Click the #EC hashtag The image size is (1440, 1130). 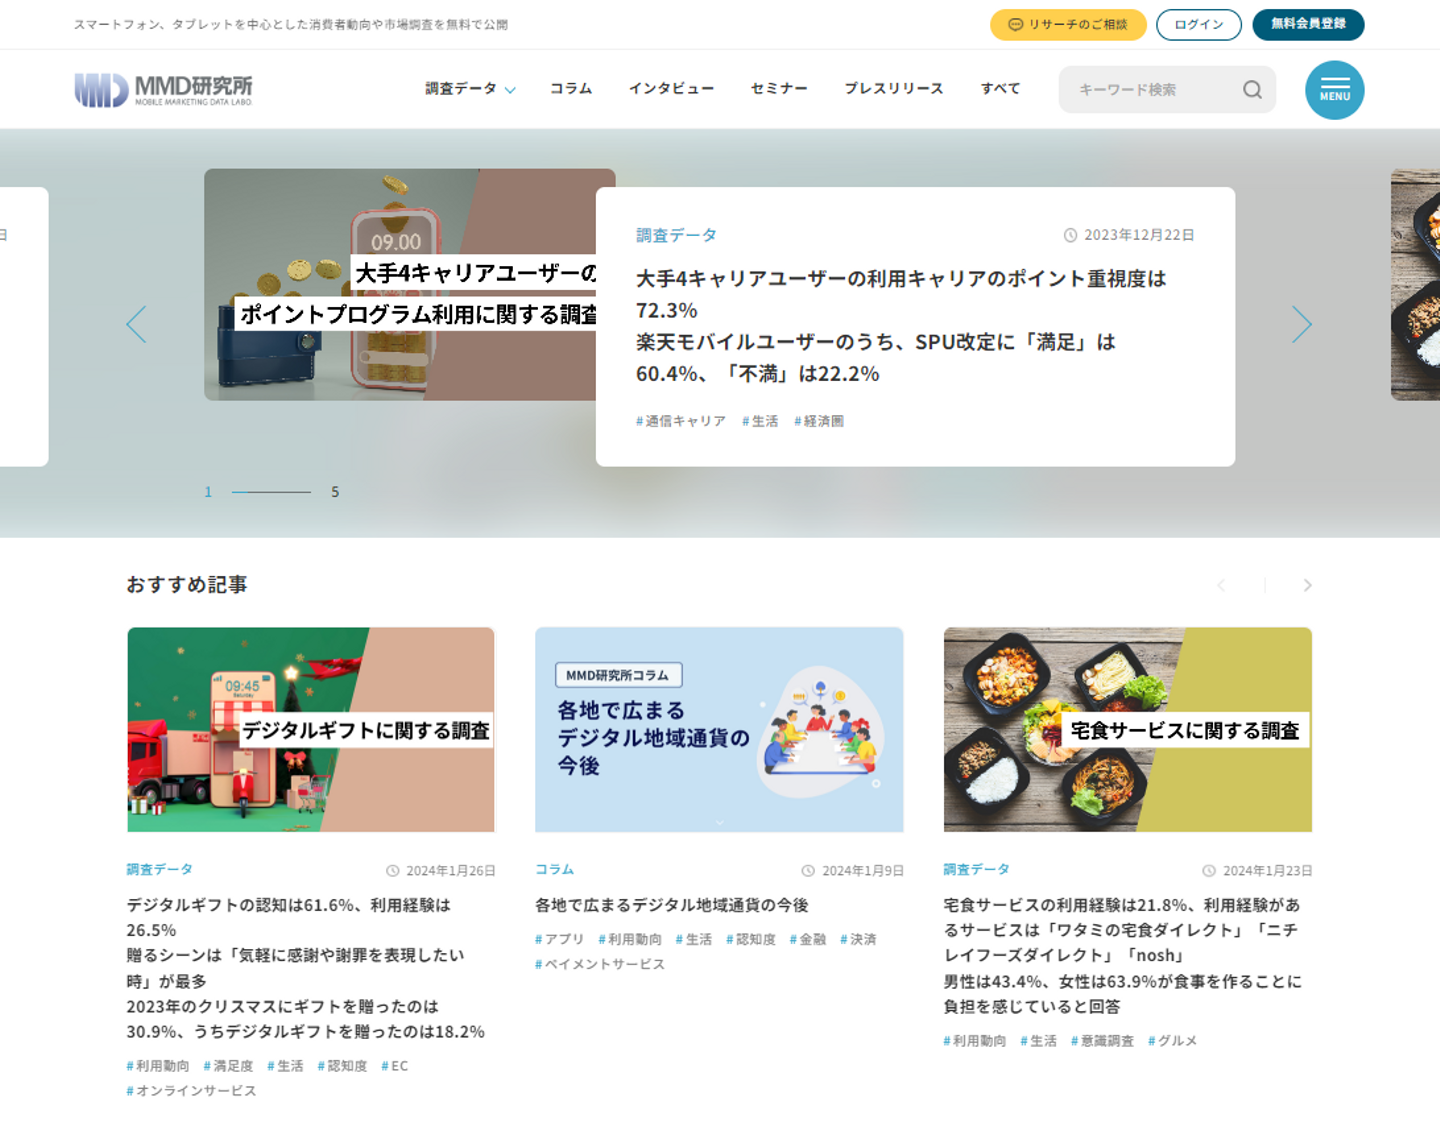(394, 1066)
